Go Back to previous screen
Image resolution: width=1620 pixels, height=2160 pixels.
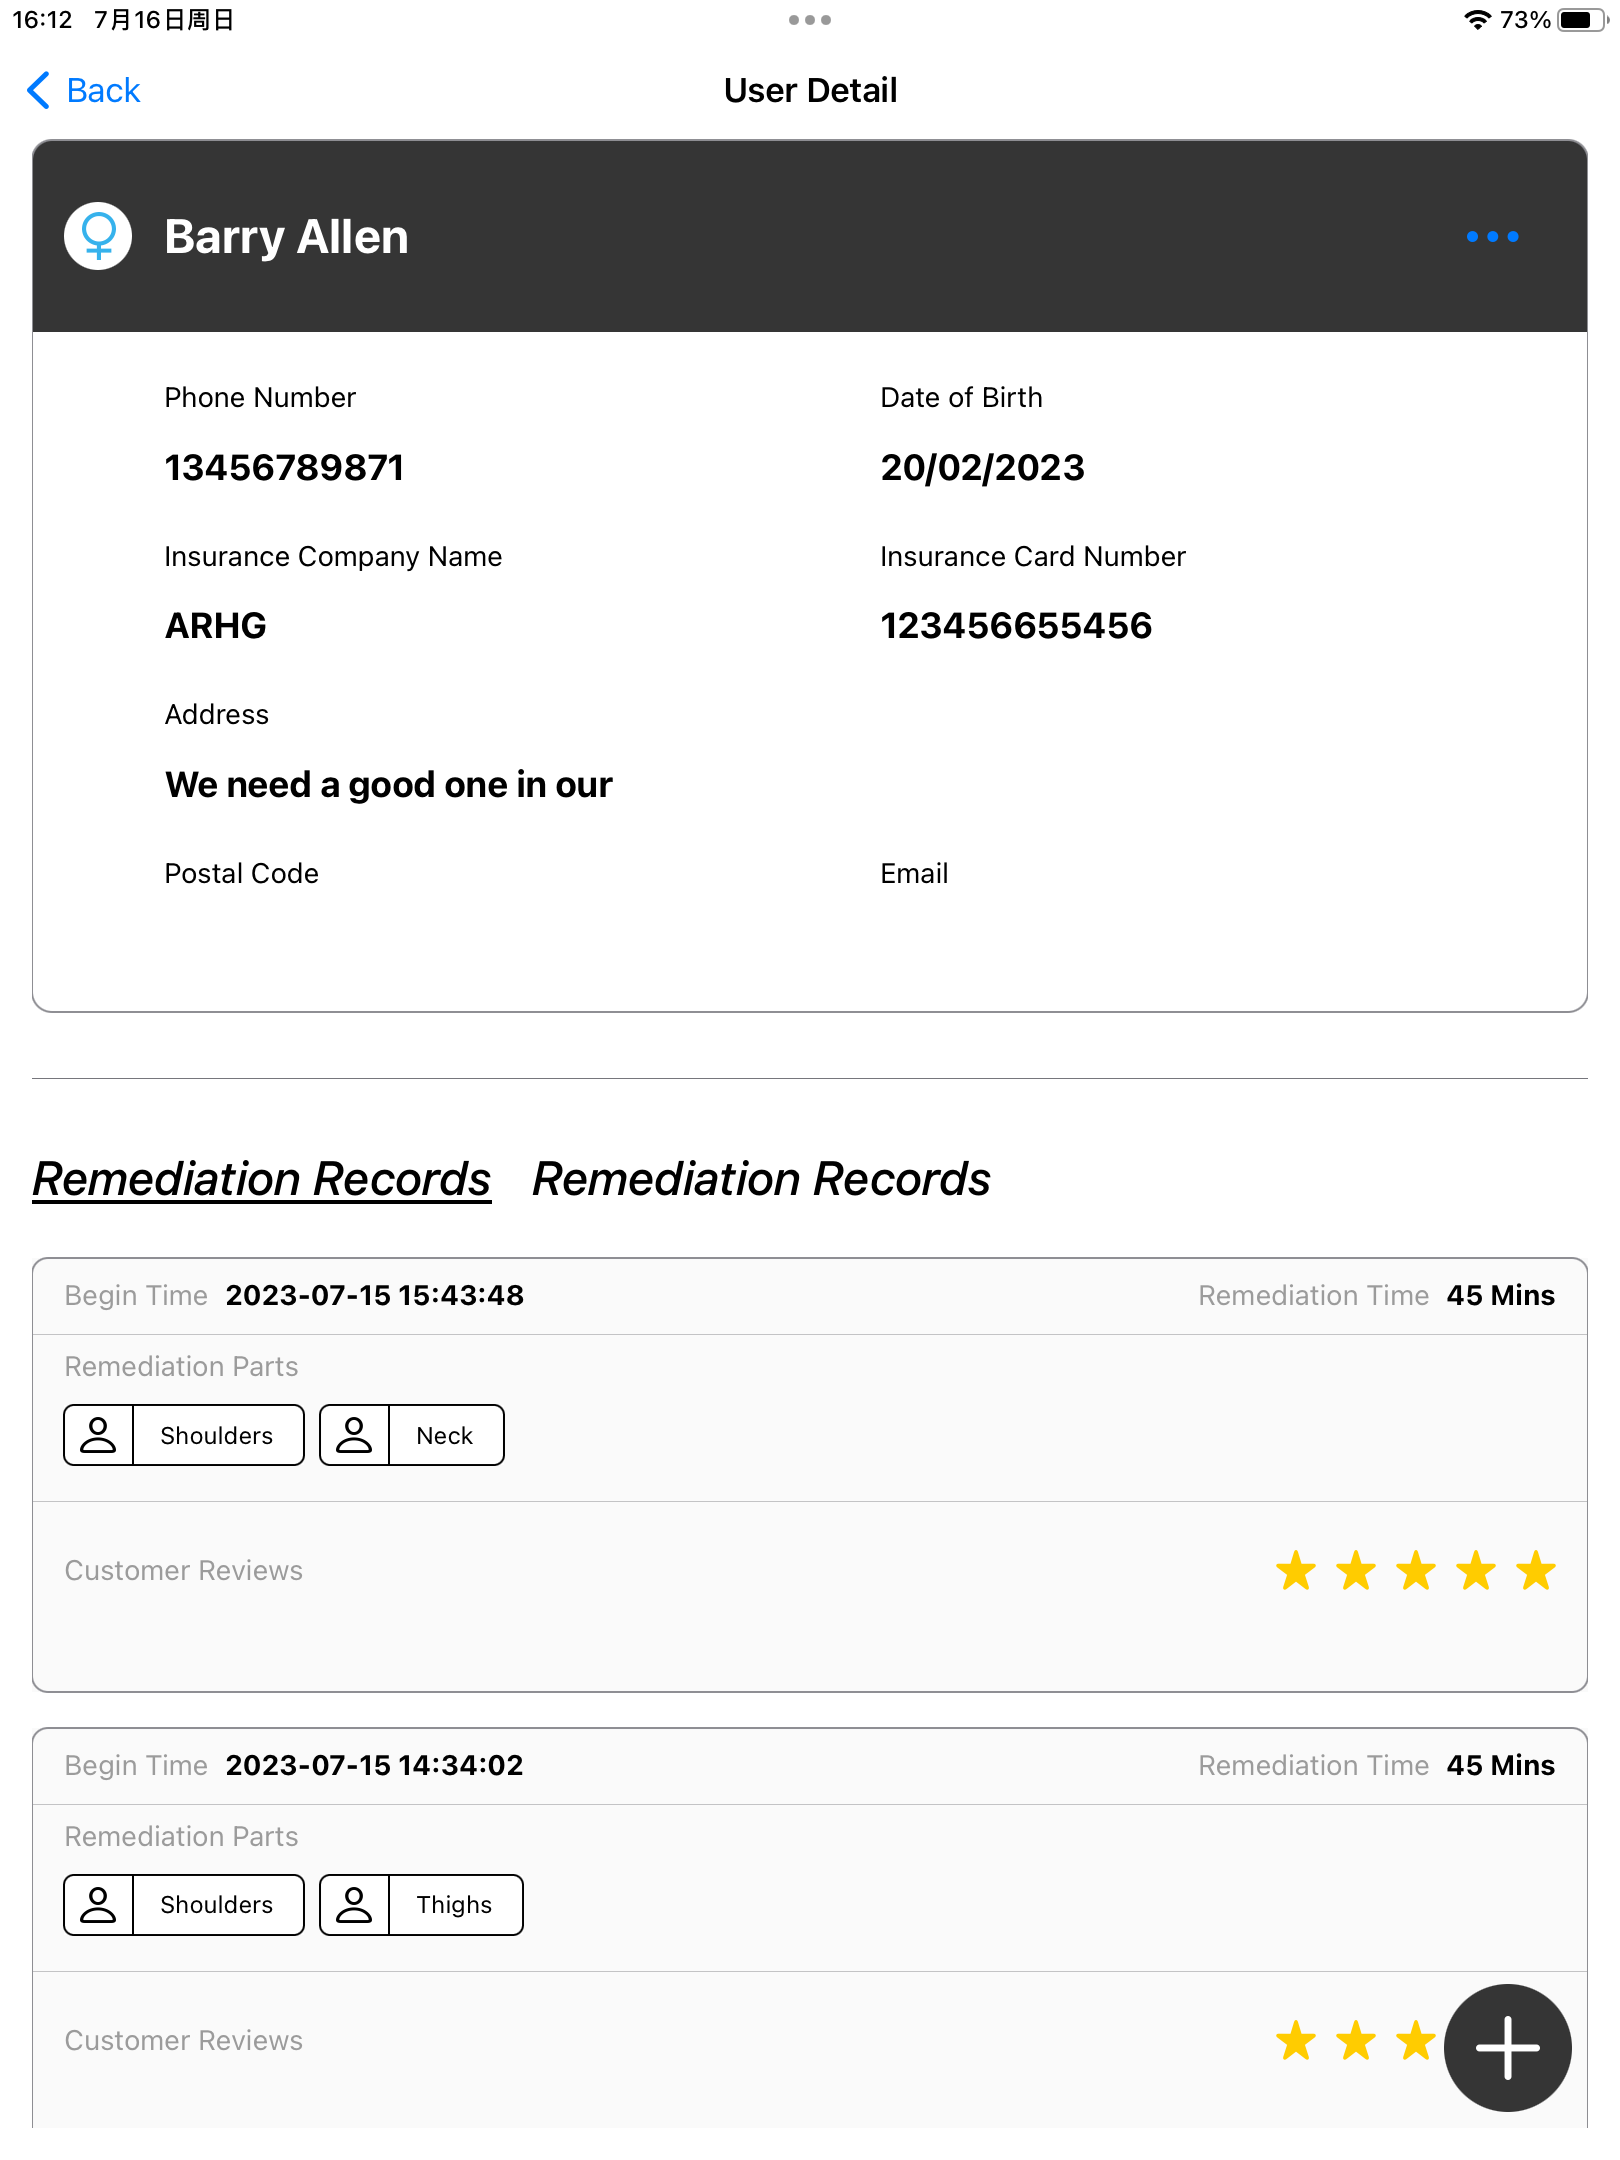(102, 90)
